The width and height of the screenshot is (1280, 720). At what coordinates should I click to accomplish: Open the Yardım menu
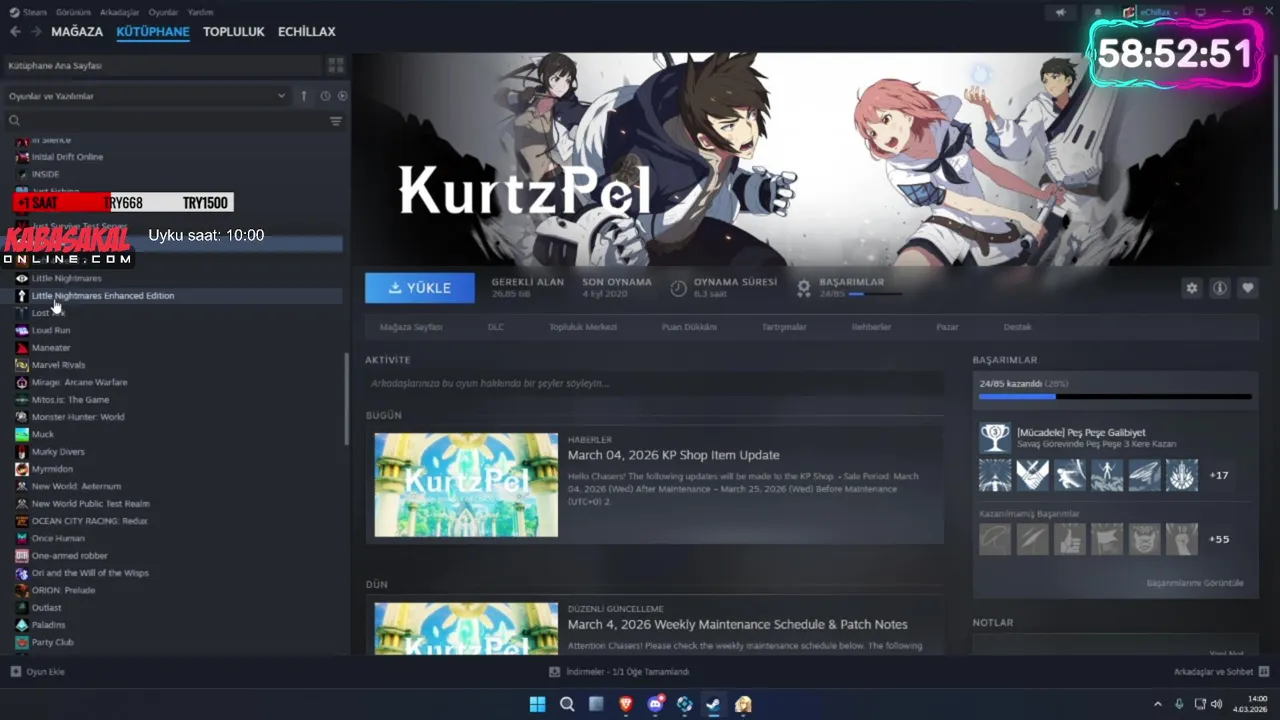tap(200, 12)
